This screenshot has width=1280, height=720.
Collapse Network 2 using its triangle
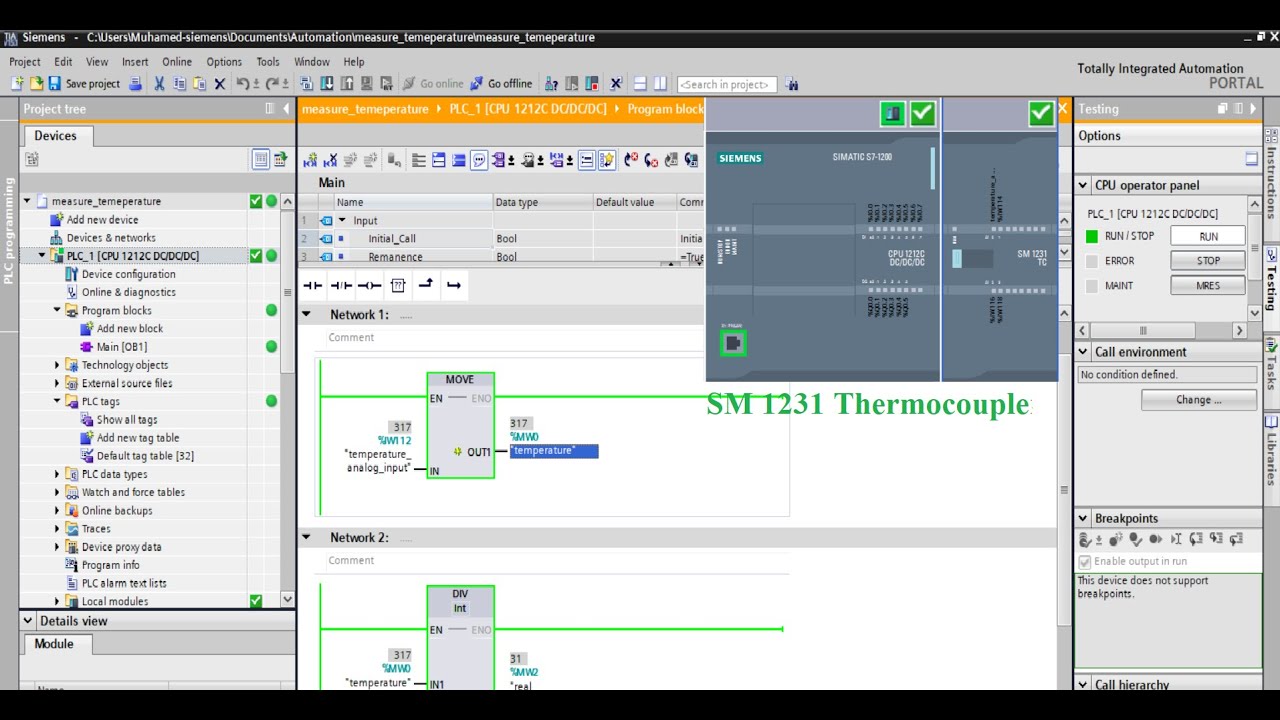(x=307, y=537)
